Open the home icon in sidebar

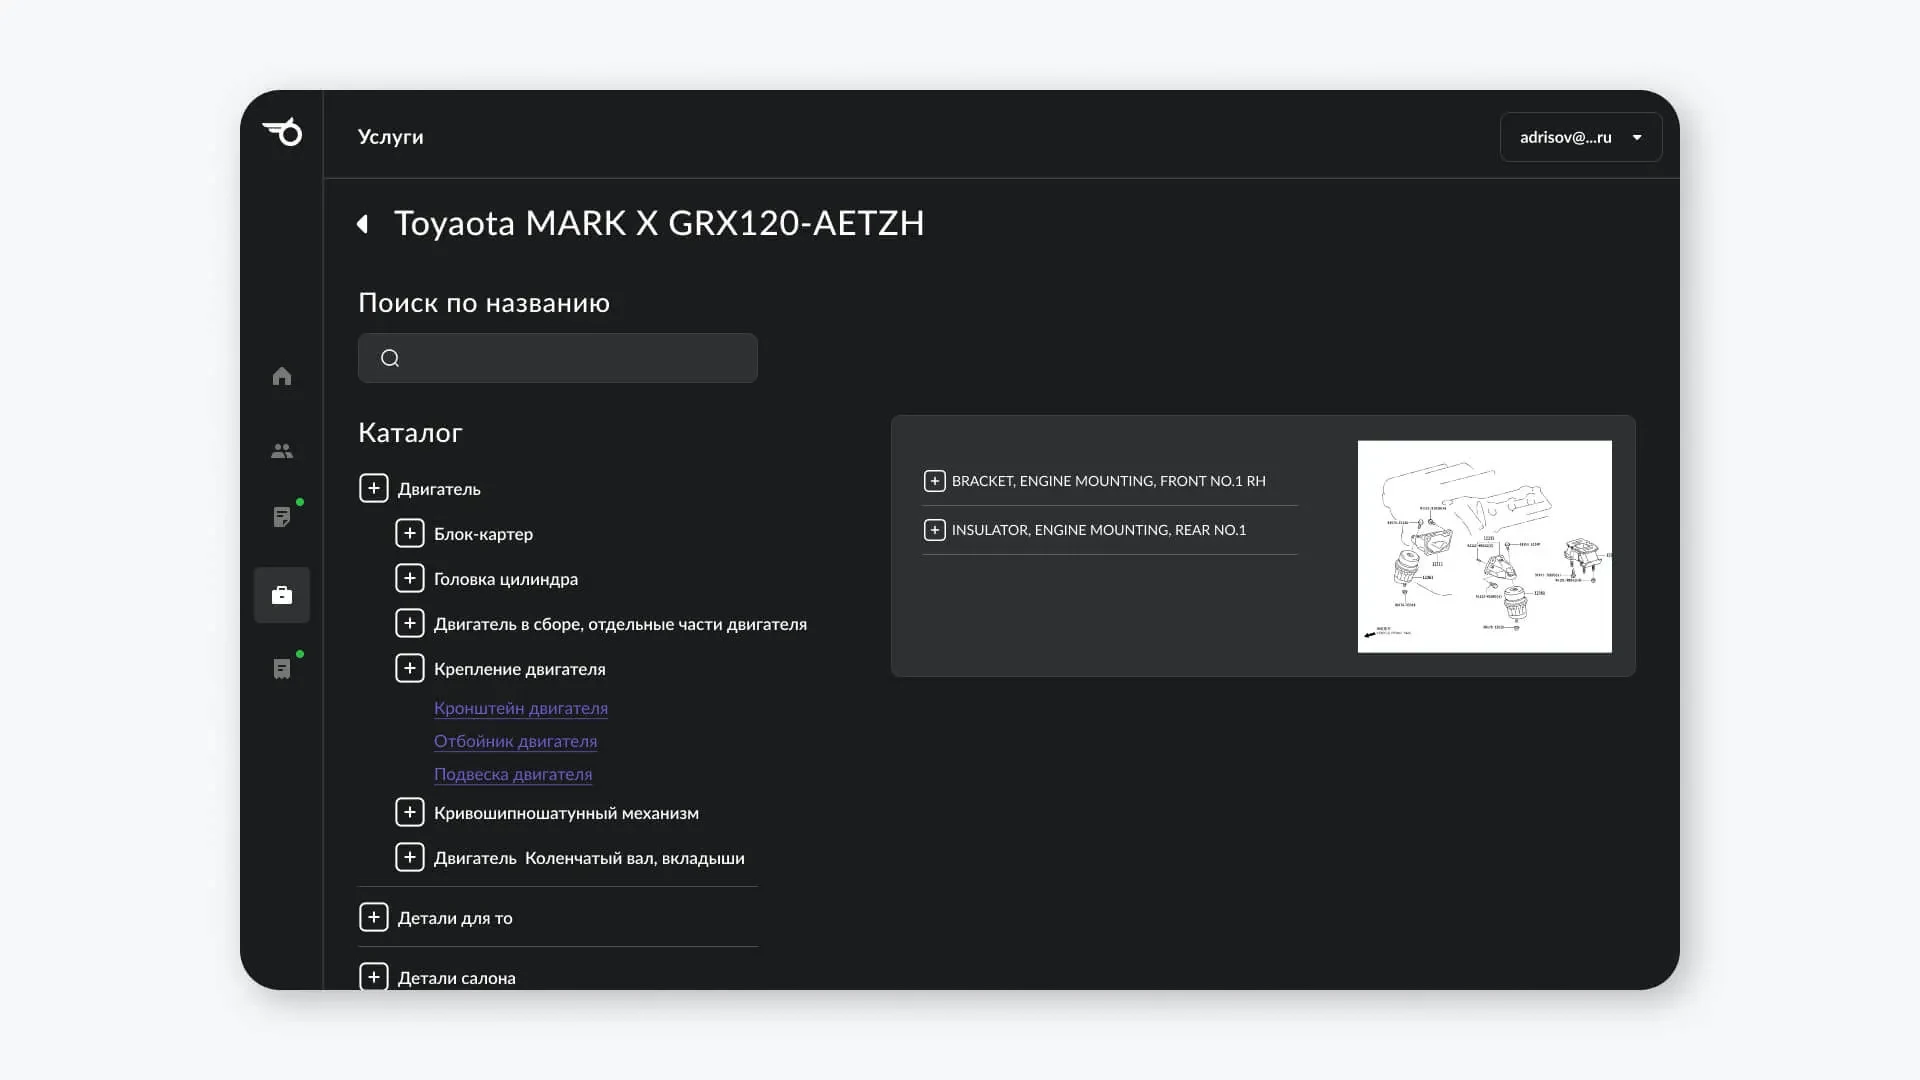coord(282,376)
